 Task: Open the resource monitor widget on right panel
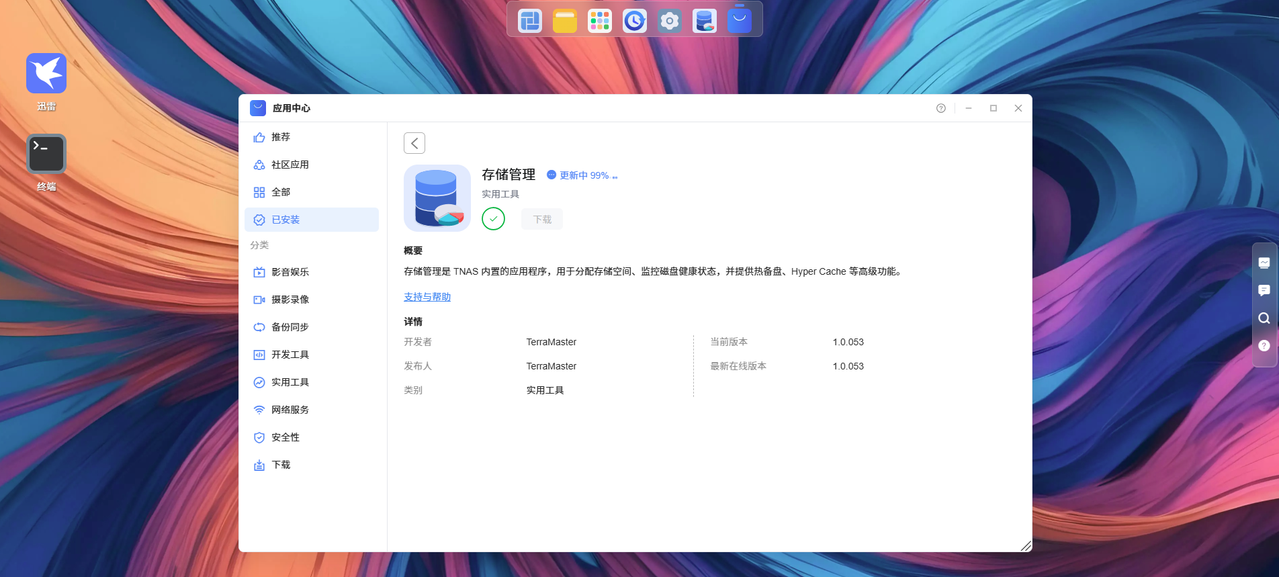click(x=1264, y=262)
